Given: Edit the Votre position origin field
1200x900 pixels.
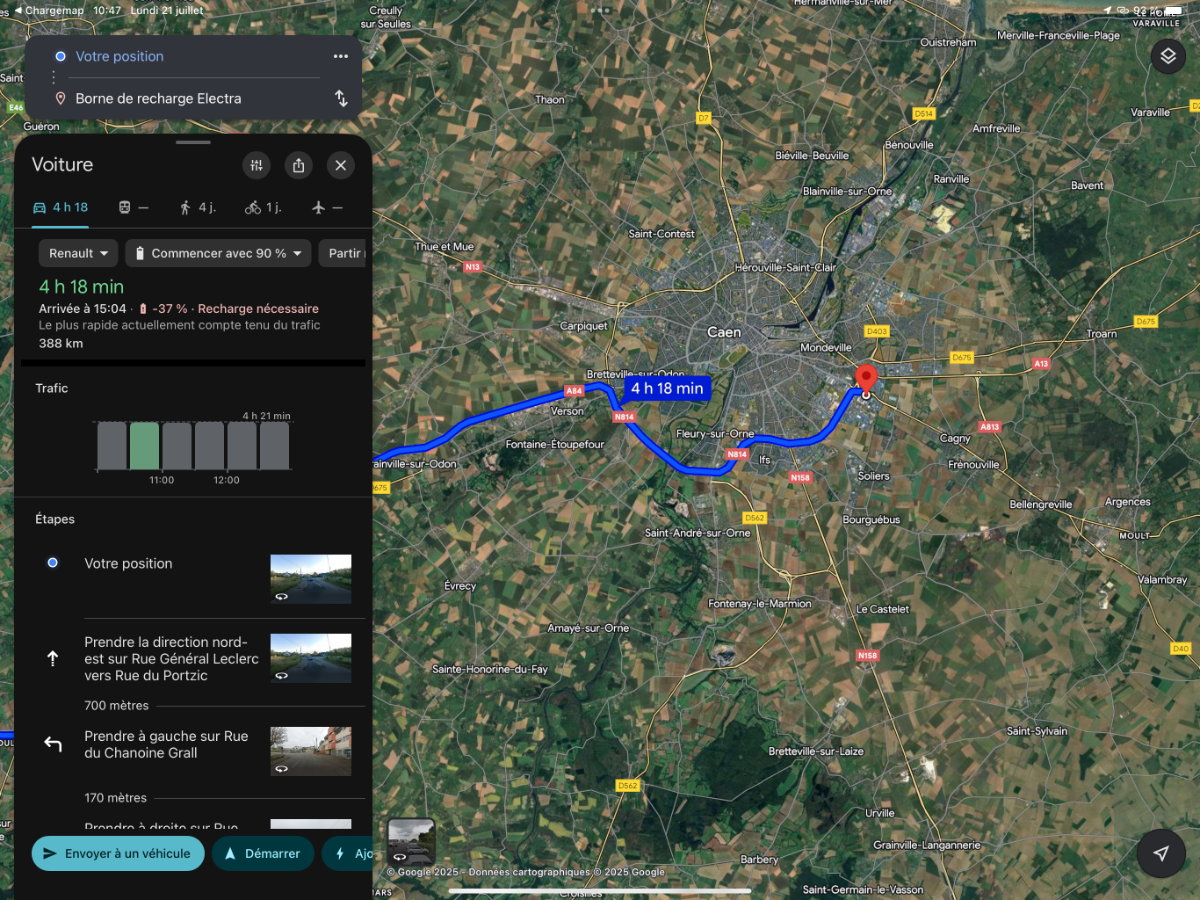Looking at the screenshot, I should [187, 56].
